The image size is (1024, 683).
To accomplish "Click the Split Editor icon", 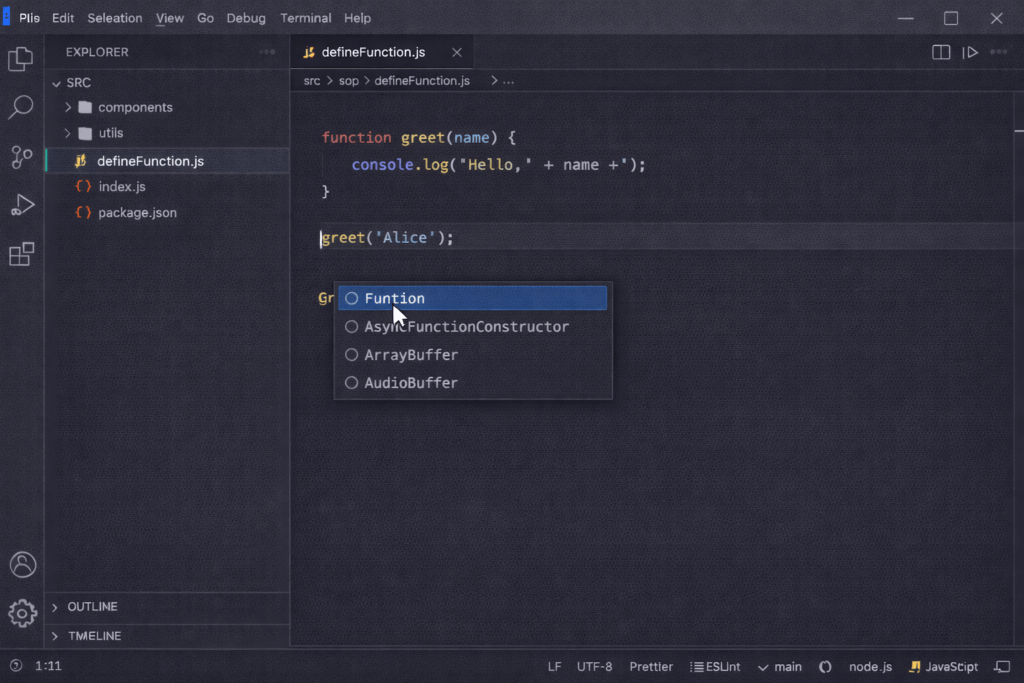I will coord(941,52).
